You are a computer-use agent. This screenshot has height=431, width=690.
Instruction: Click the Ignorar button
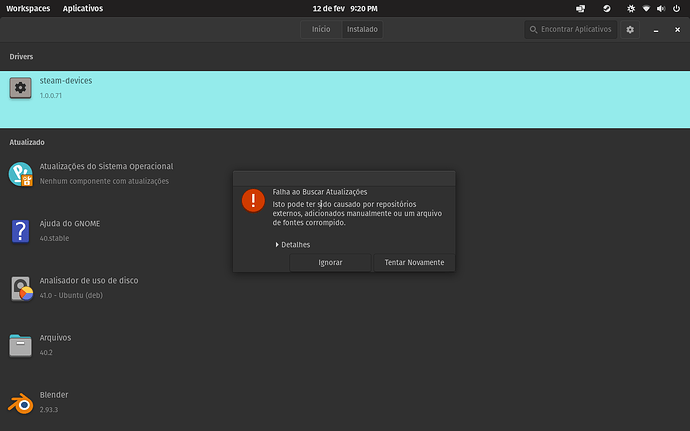(330, 262)
